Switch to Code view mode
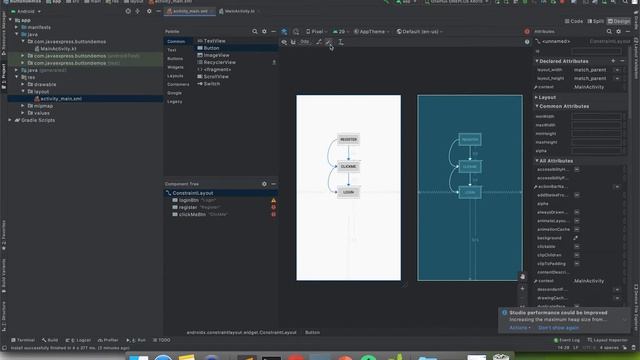 pos(574,21)
